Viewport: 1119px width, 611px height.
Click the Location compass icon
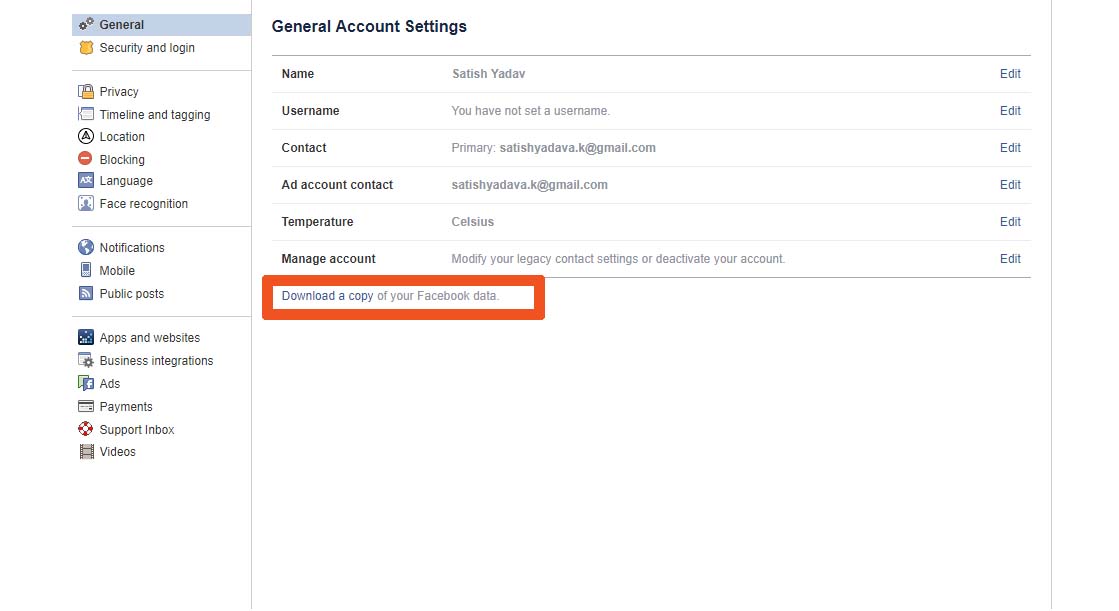click(86, 137)
